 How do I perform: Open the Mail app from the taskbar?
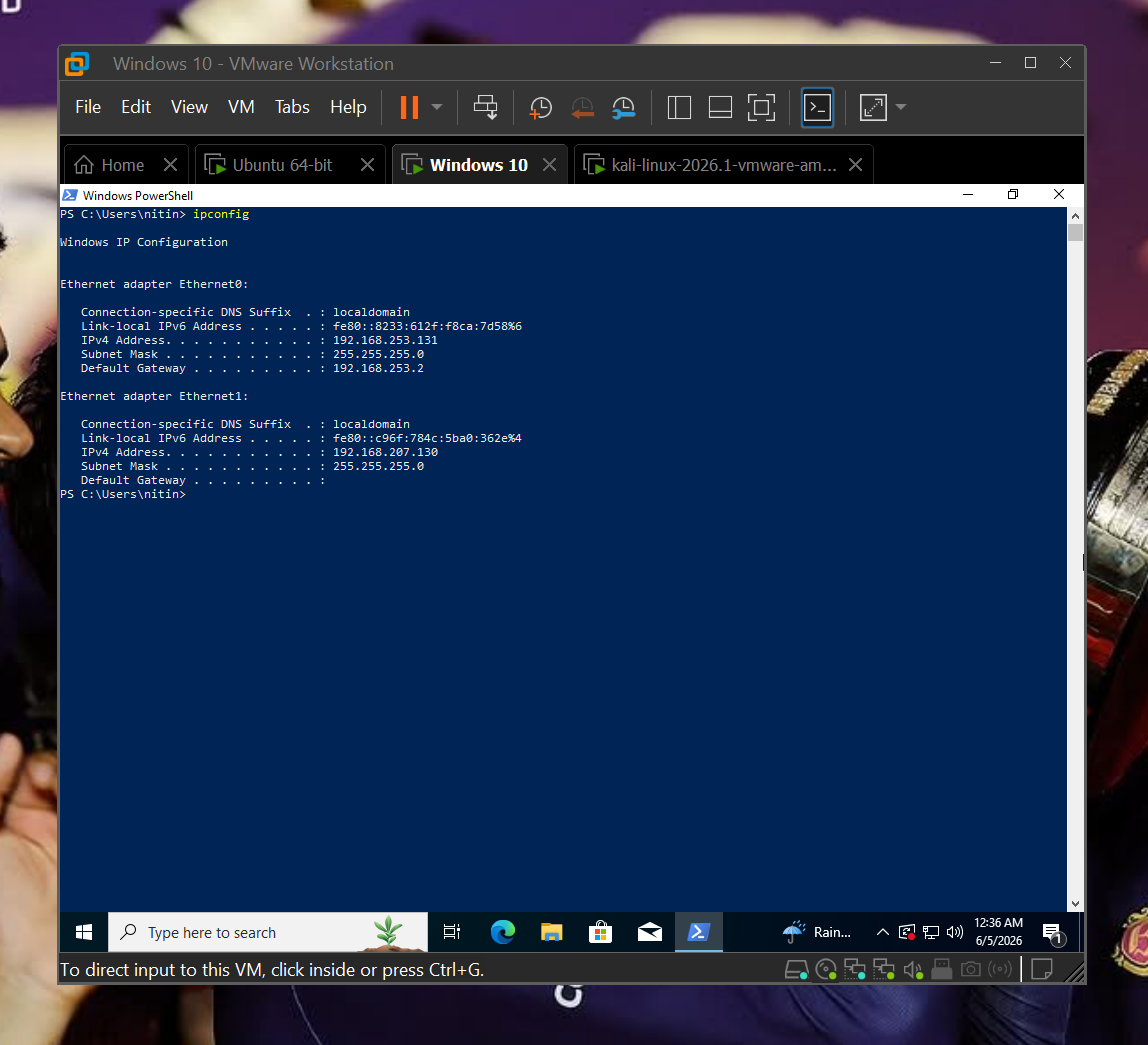coord(649,932)
